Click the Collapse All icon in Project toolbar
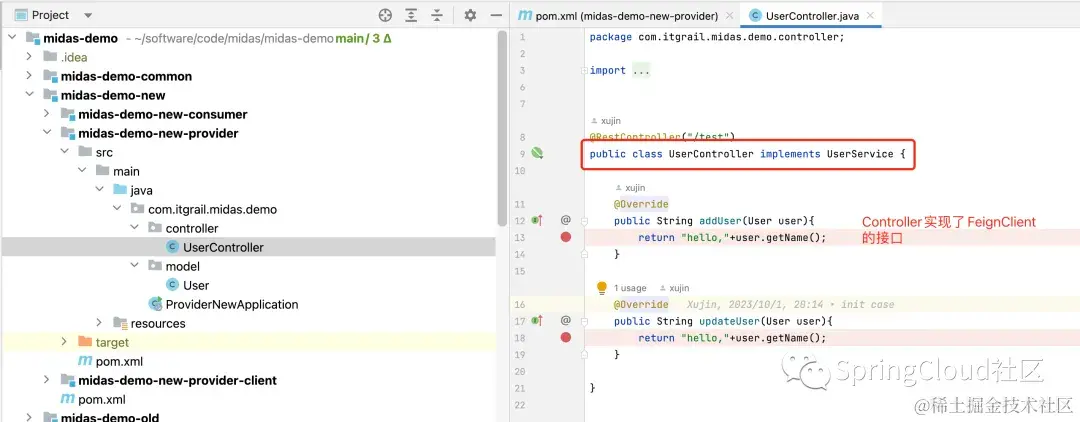 (x=437, y=15)
